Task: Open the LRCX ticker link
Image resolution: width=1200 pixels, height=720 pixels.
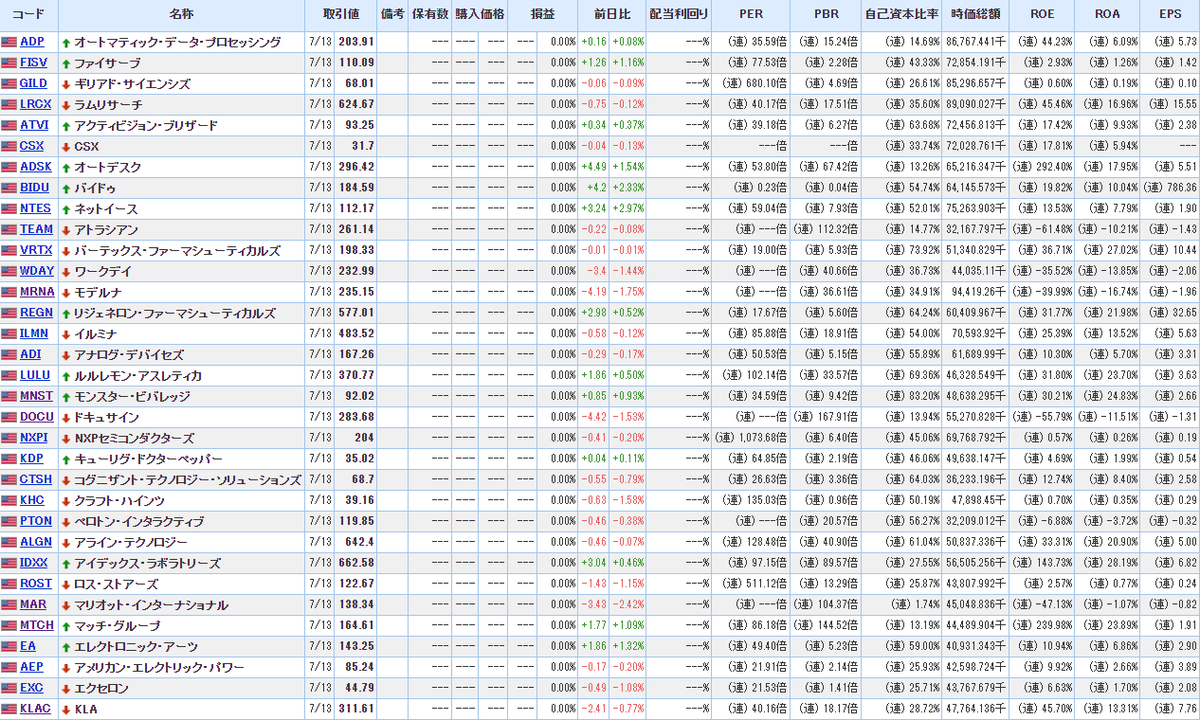Action: (35, 105)
